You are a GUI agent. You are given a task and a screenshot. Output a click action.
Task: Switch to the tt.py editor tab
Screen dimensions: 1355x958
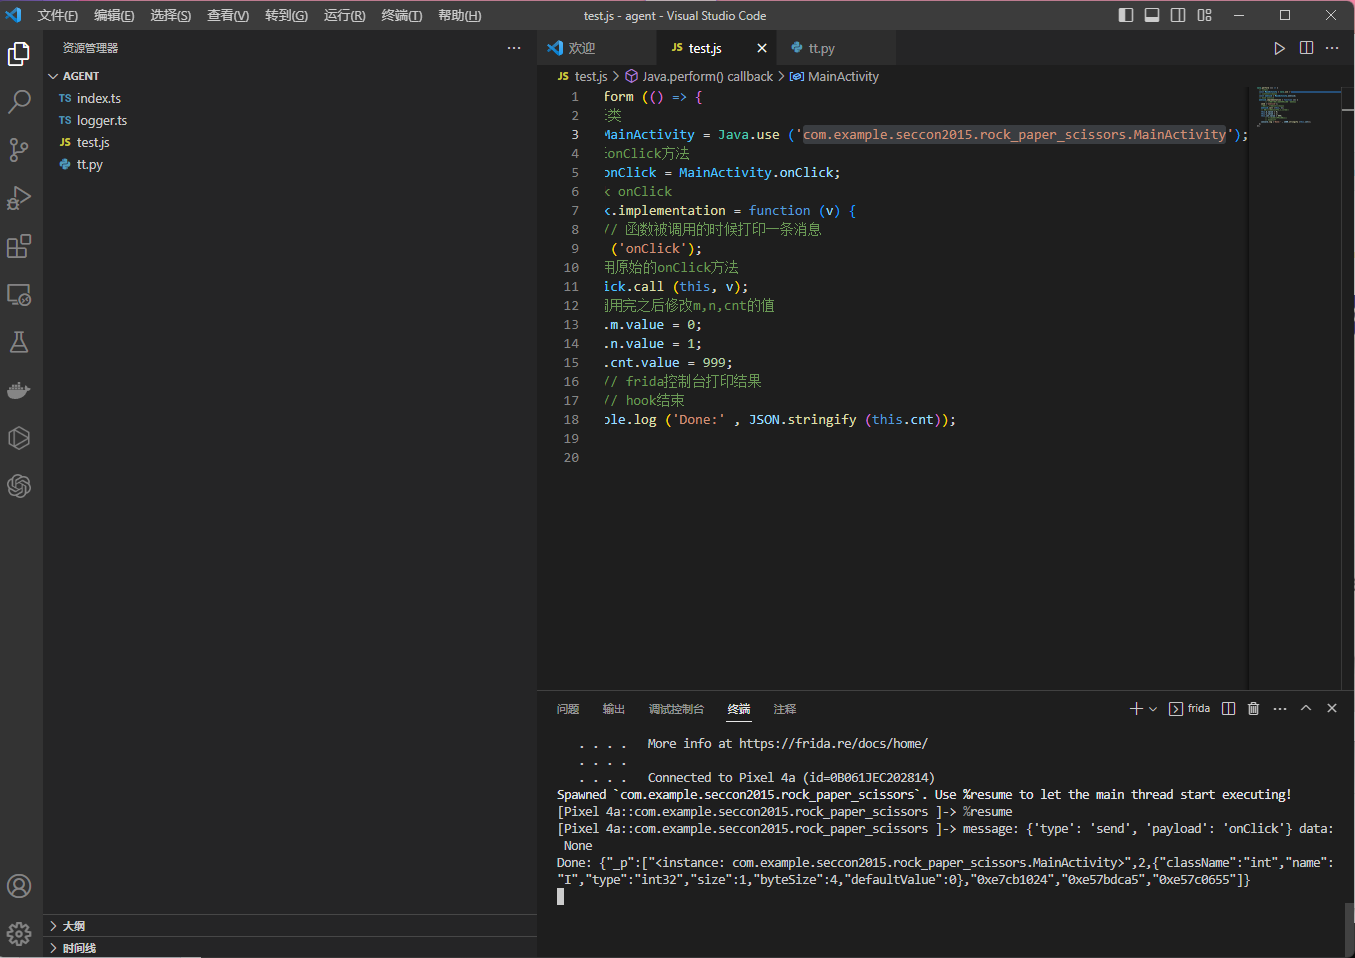[820, 48]
